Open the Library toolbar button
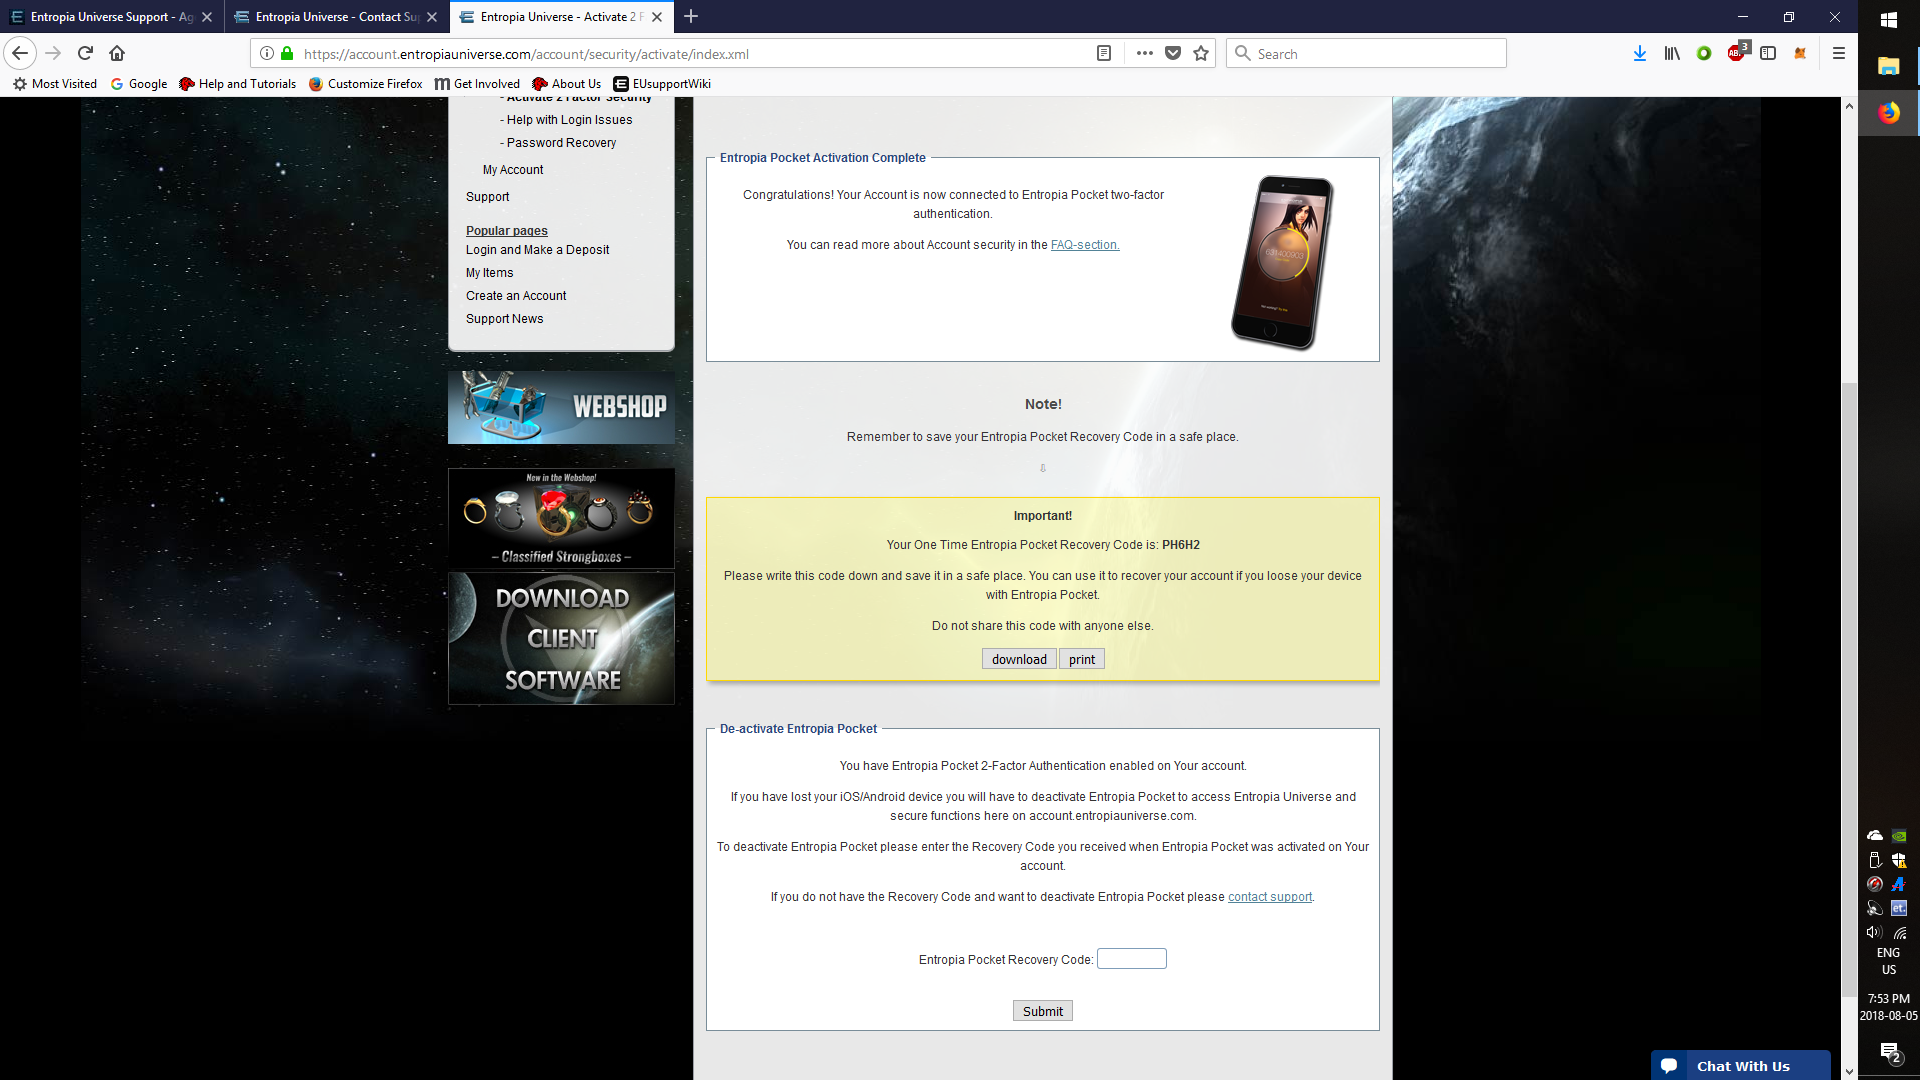 click(1672, 53)
